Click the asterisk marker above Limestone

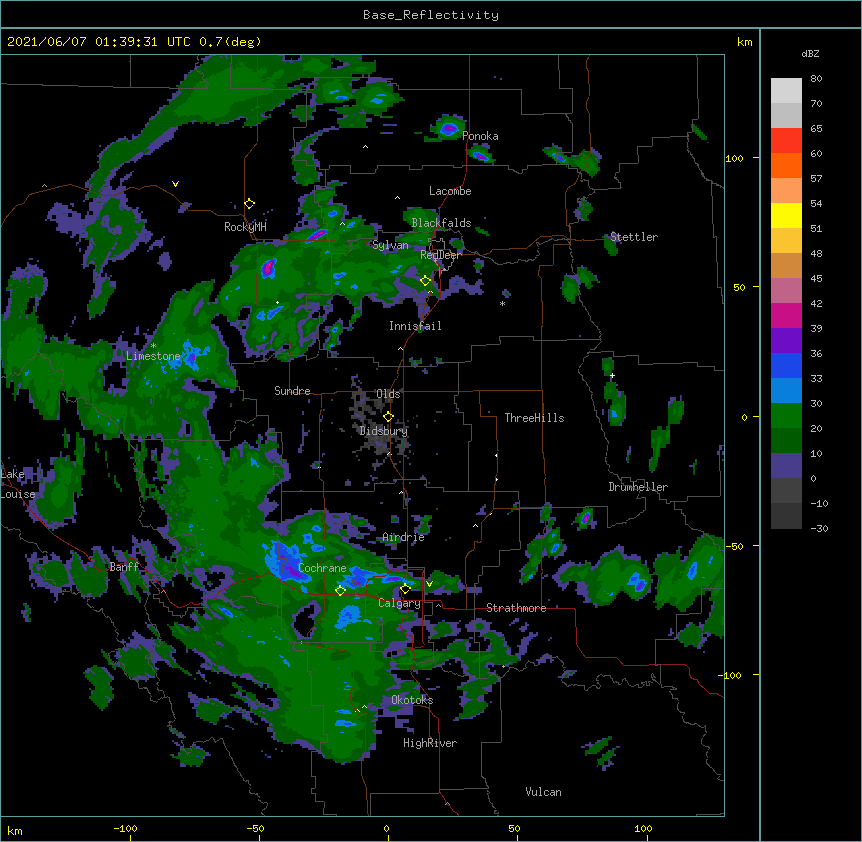pyautogui.click(x=153, y=346)
